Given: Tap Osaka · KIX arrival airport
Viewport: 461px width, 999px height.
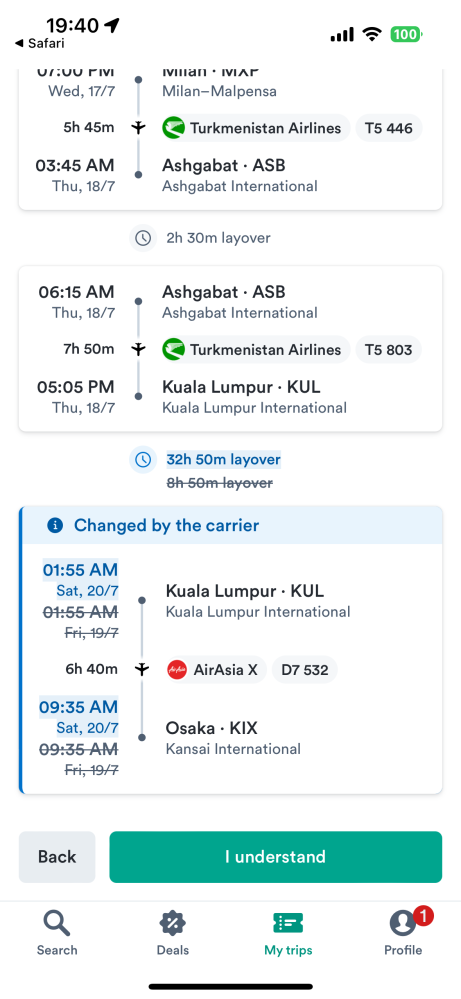Looking at the screenshot, I should pos(212,728).
